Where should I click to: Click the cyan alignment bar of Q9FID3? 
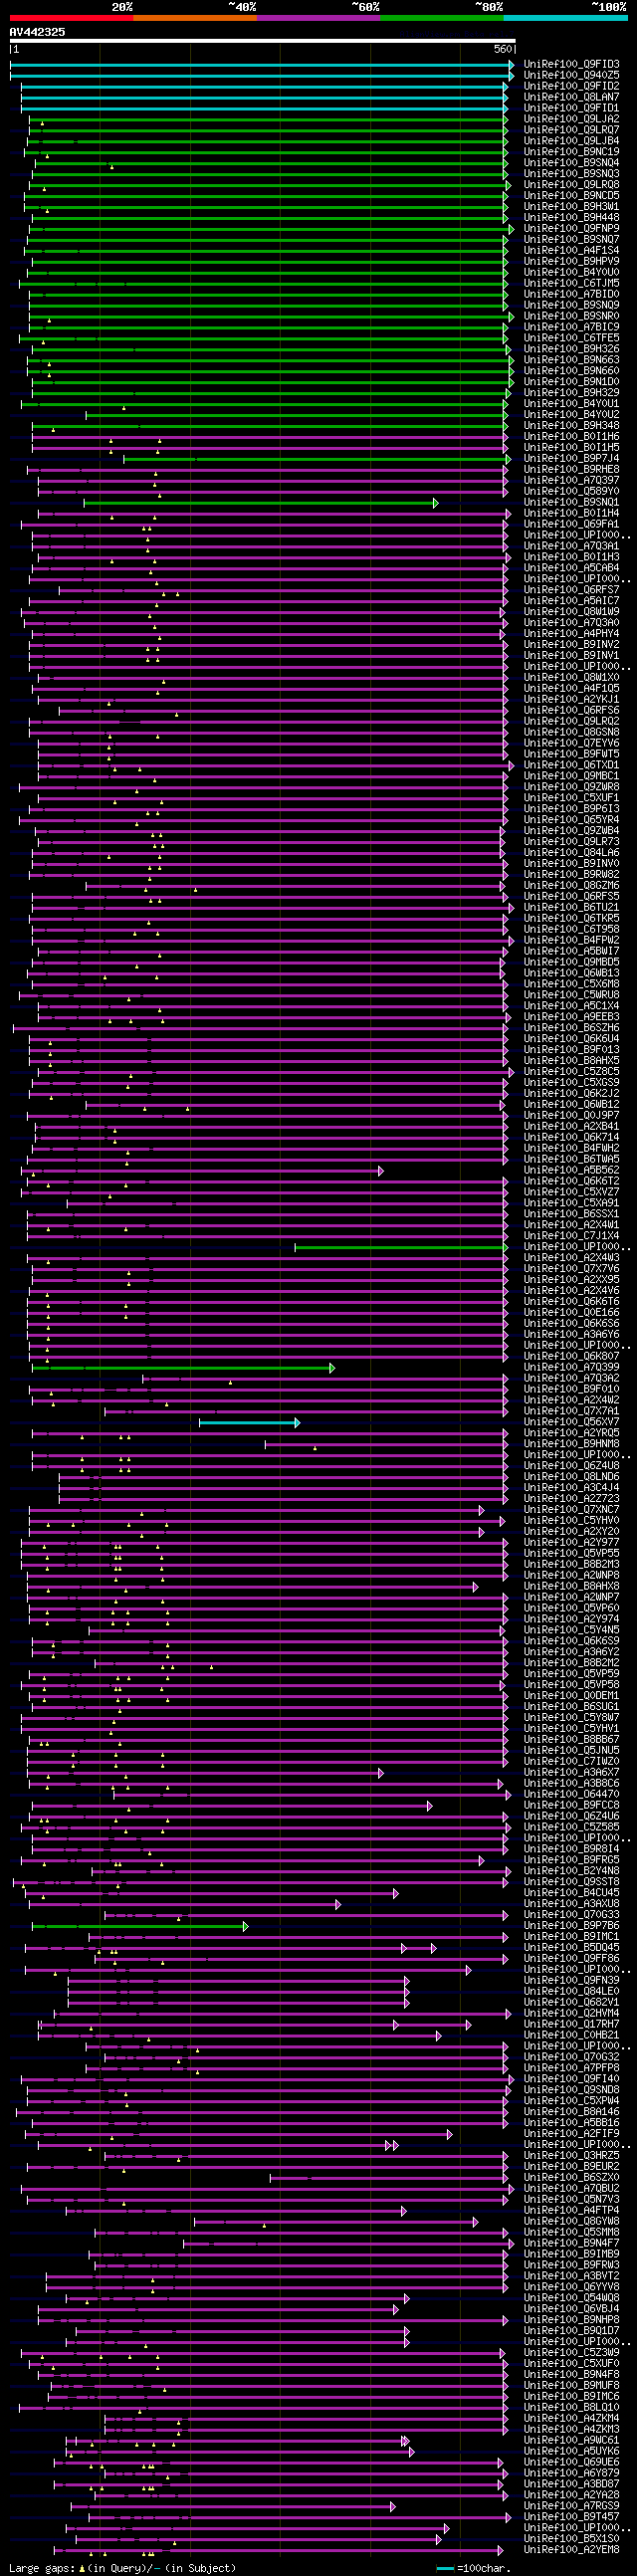click(263, 64)
